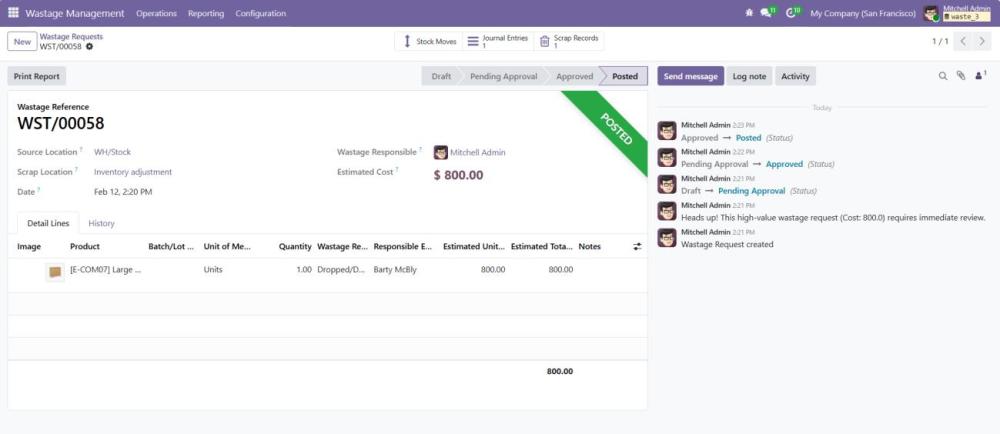
Task: Click the paperclip attachments icon
Action: click(x=960, y=76)
